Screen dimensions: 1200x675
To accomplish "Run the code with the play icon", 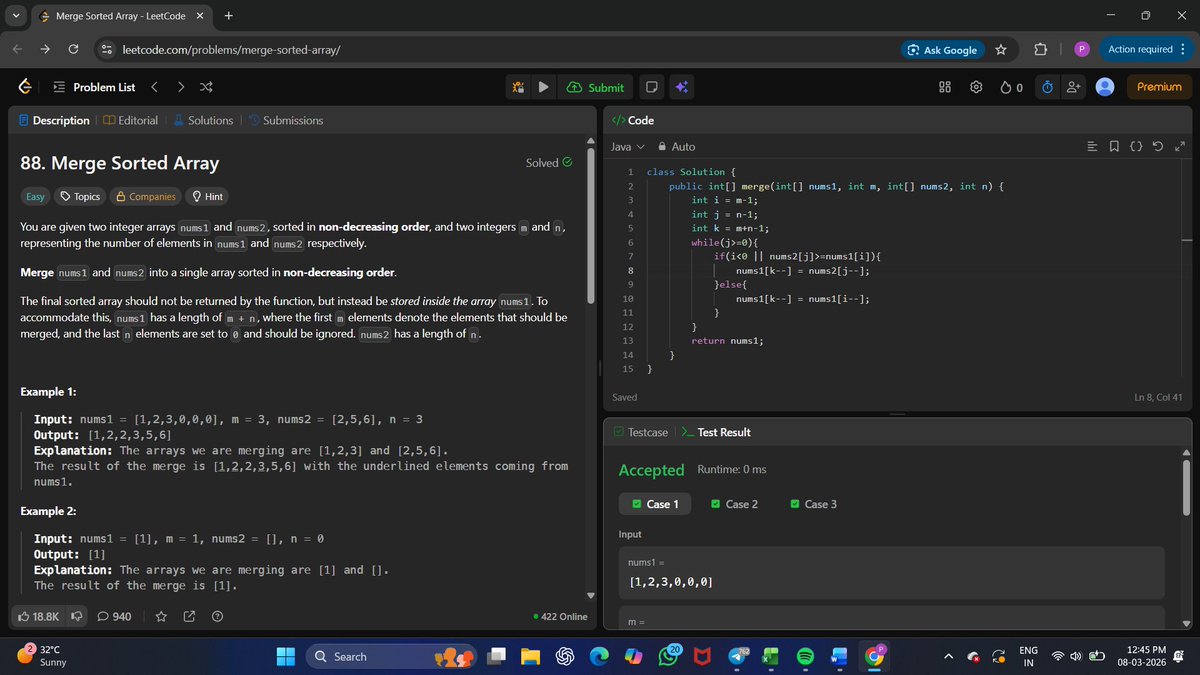I will pos(543,87).
